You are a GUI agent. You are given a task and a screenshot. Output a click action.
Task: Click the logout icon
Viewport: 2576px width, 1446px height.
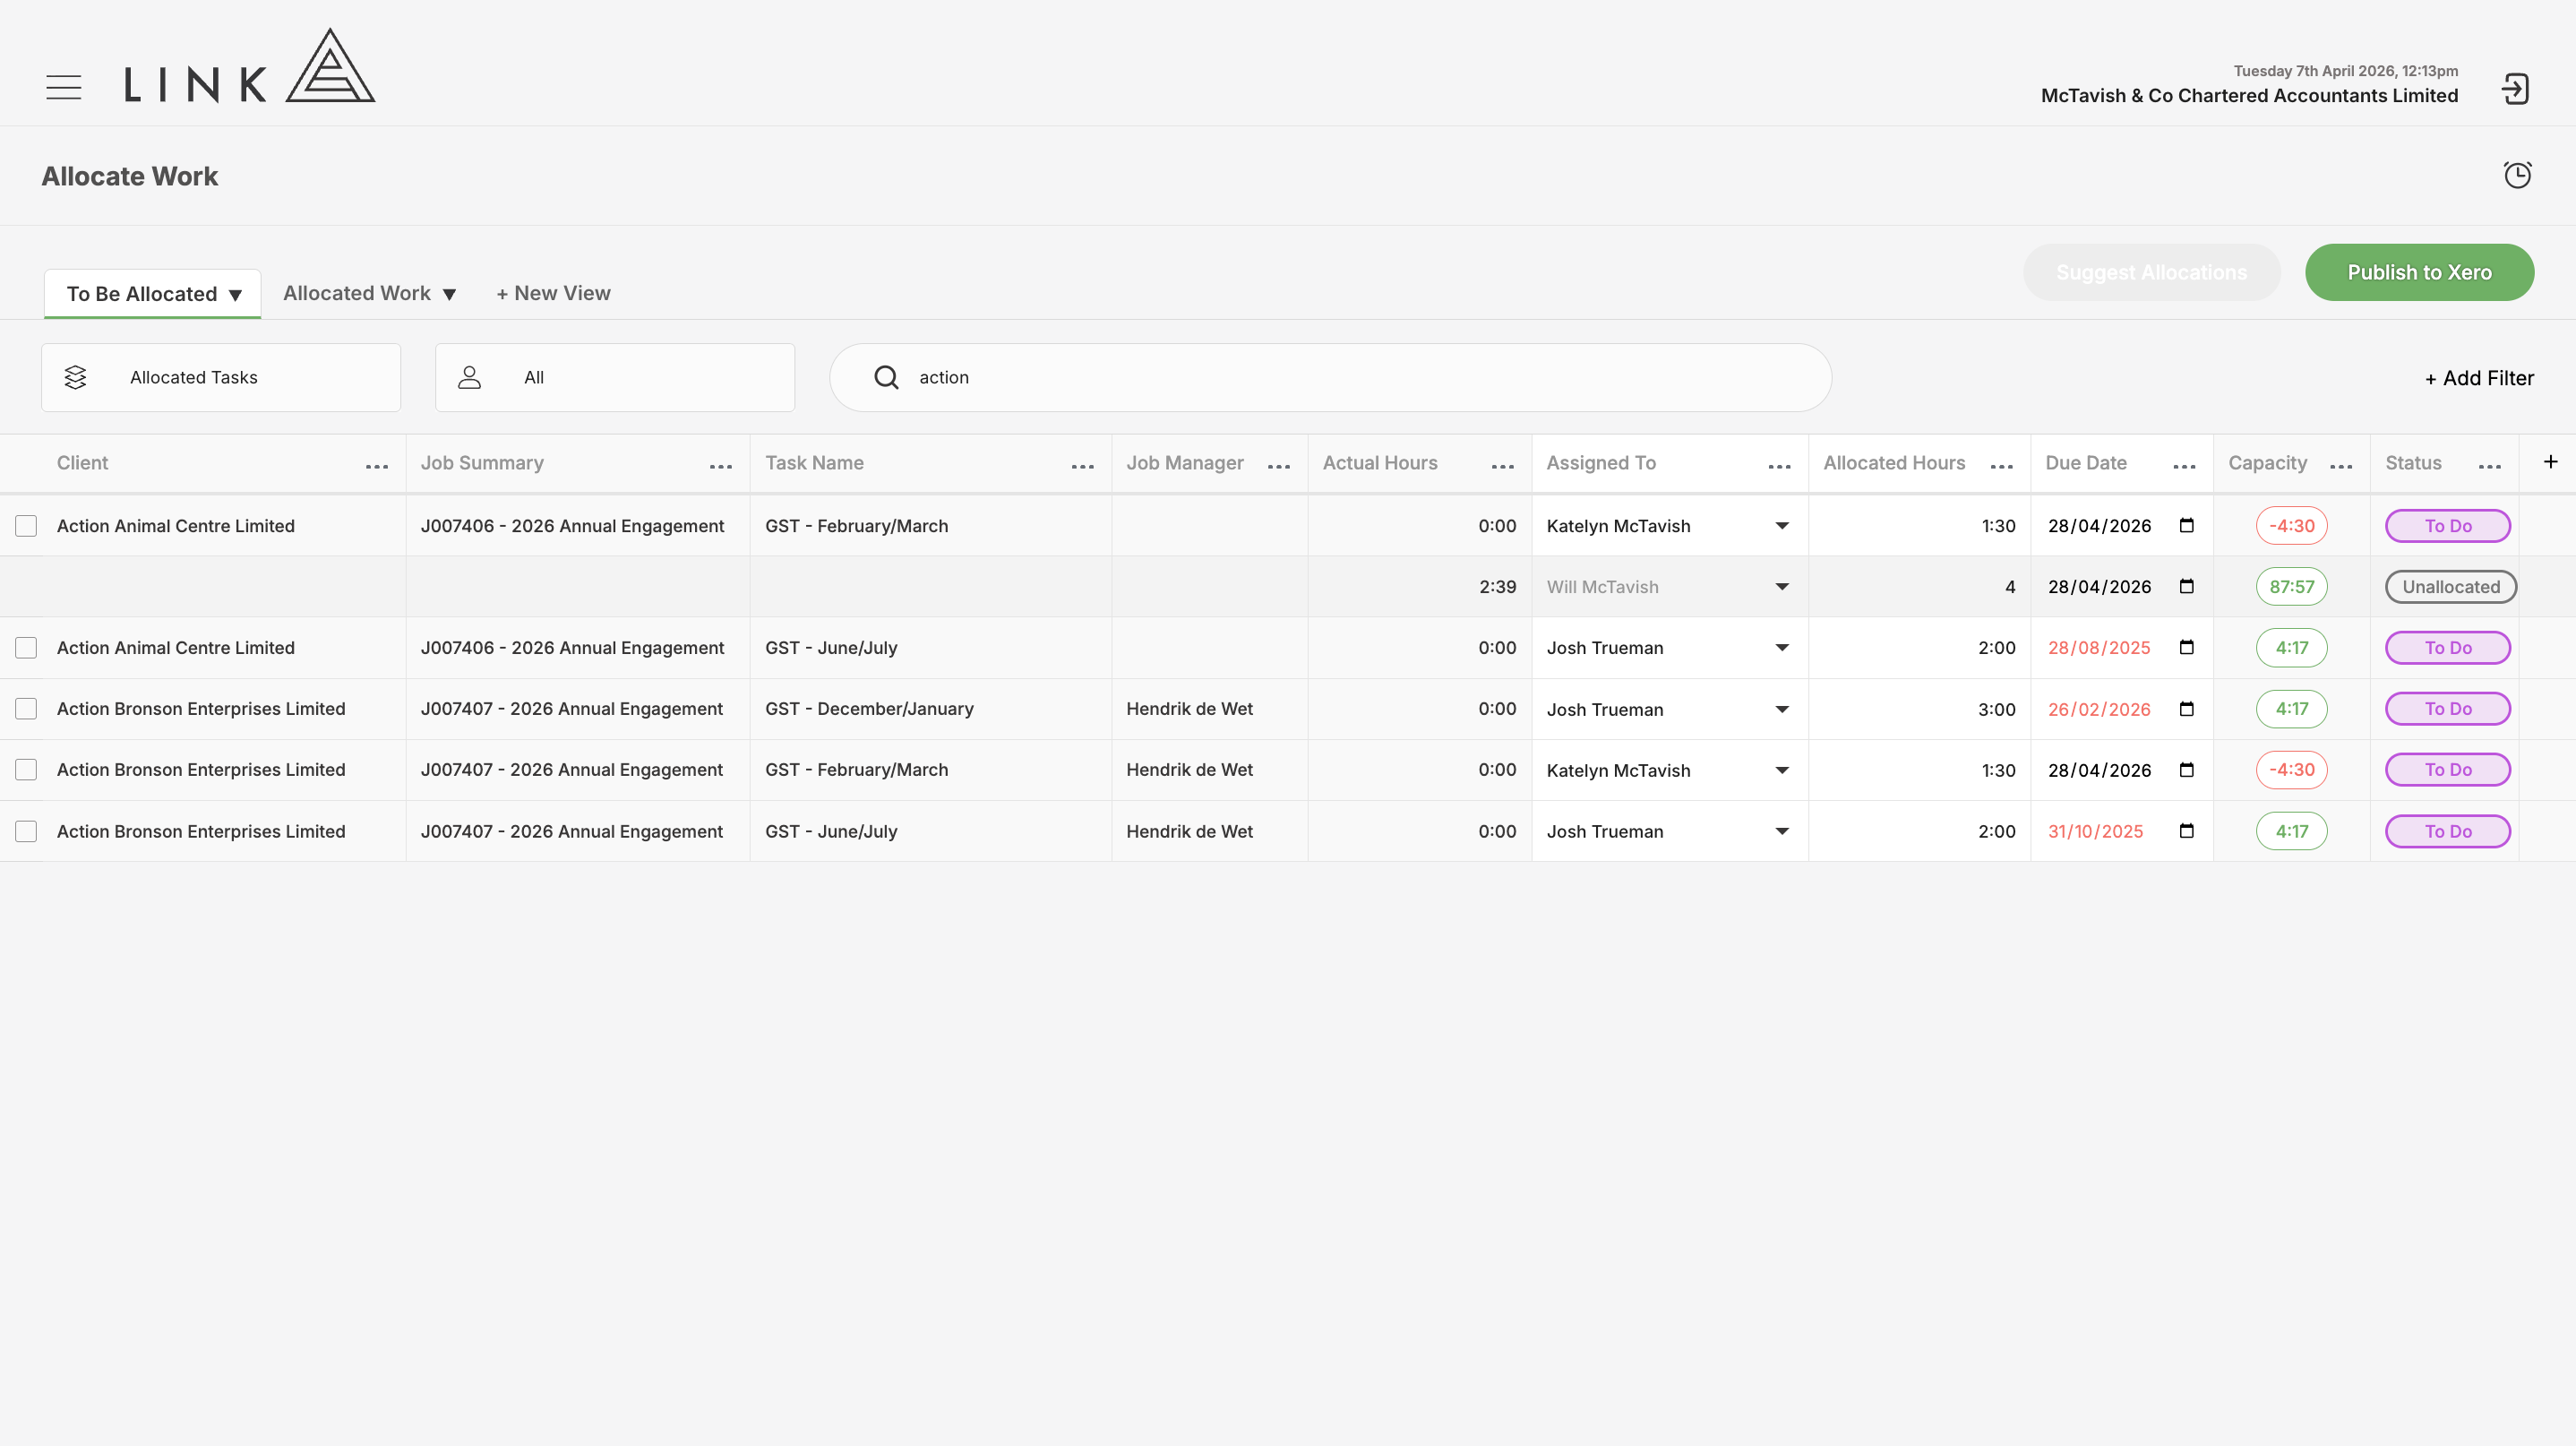(2515, 89)
